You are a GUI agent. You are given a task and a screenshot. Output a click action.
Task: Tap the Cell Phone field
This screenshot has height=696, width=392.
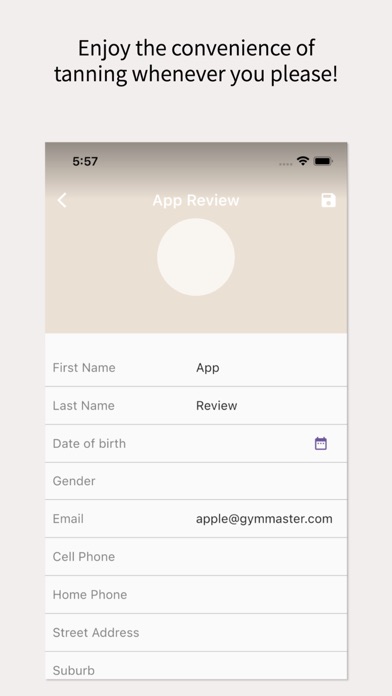tap(196, 557)
